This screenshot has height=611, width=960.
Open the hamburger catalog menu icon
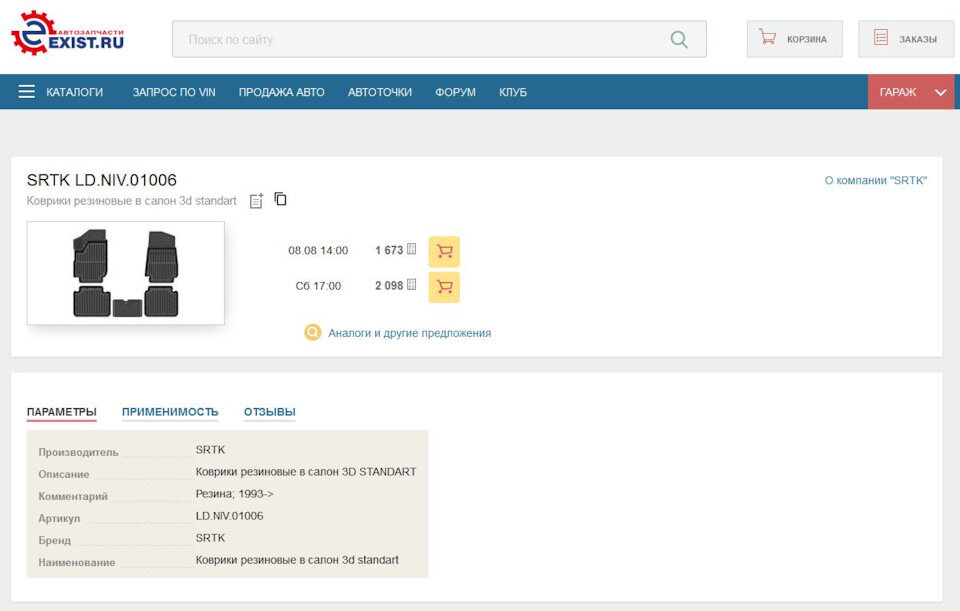coord(26,92)
